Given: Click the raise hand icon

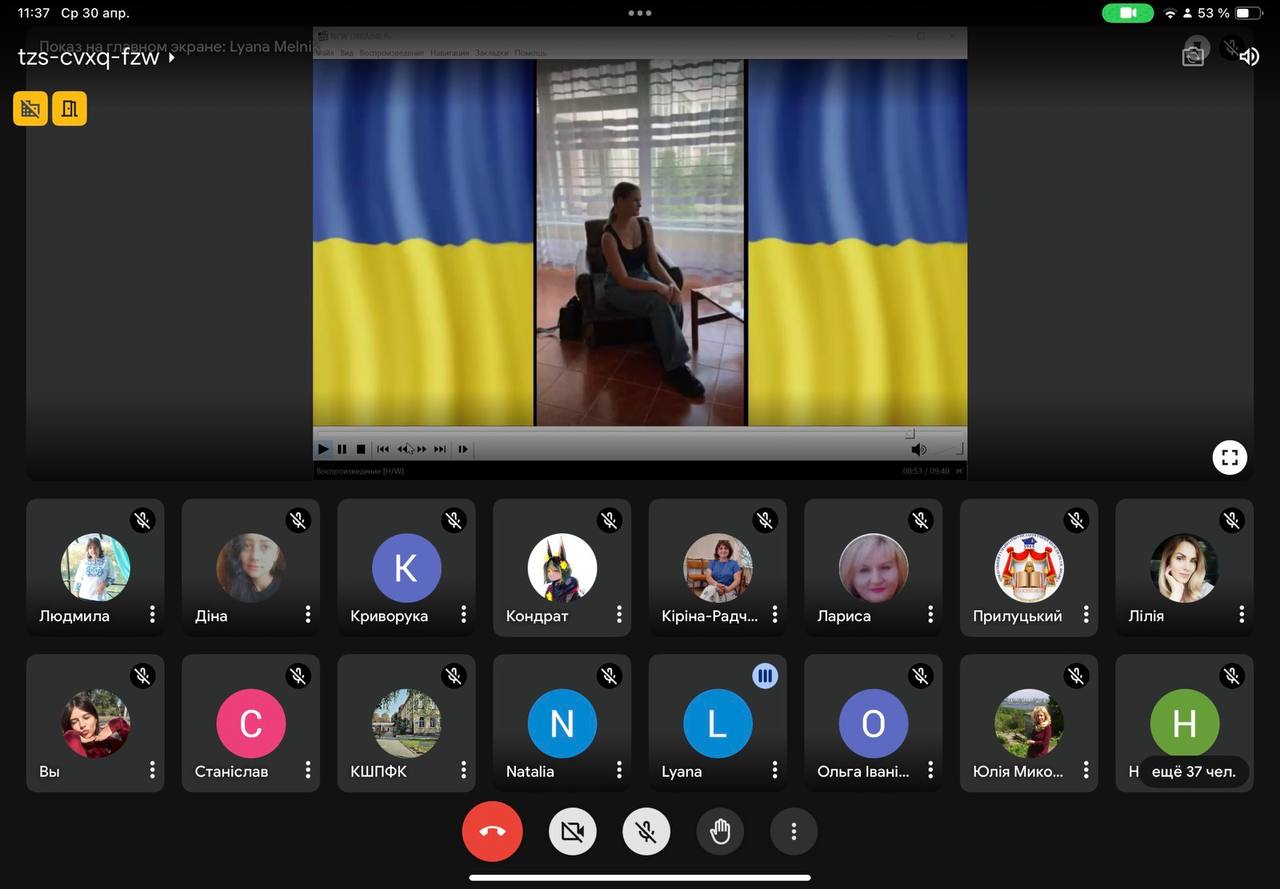Looking at the screenshot, I should tap(720, 831).
